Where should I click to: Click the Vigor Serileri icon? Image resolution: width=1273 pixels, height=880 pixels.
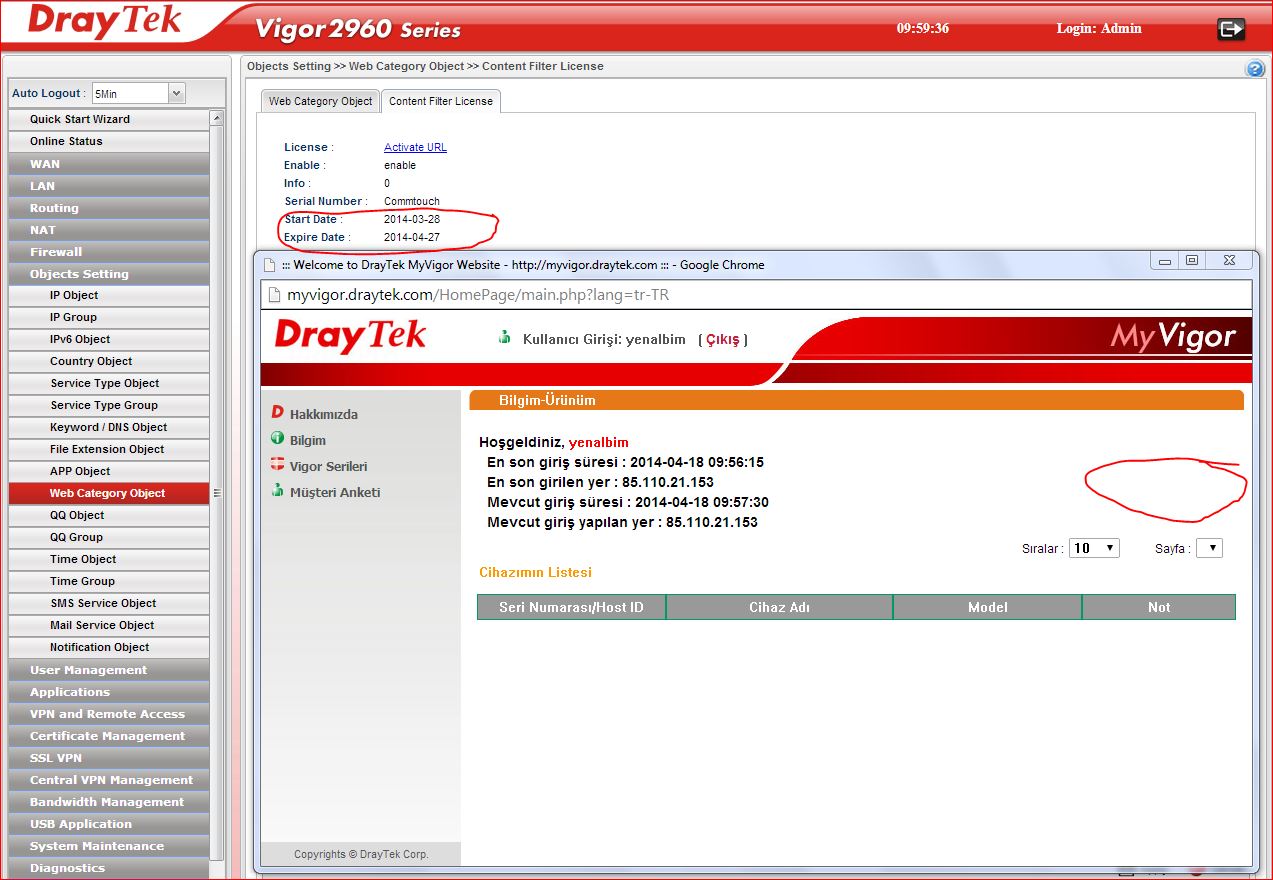coord(277,465)
